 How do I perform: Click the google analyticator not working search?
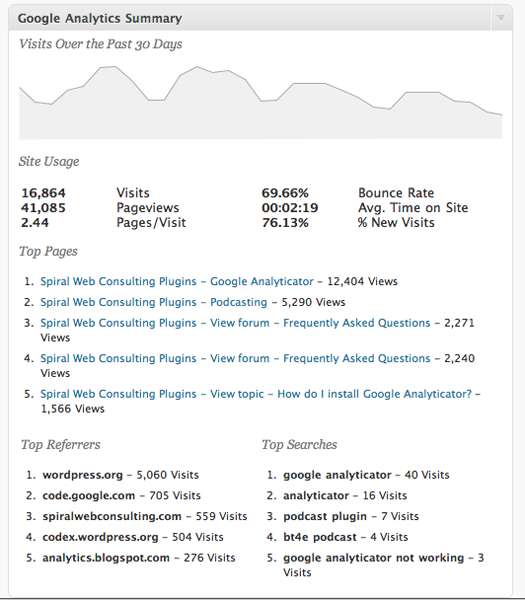(373, 558)
